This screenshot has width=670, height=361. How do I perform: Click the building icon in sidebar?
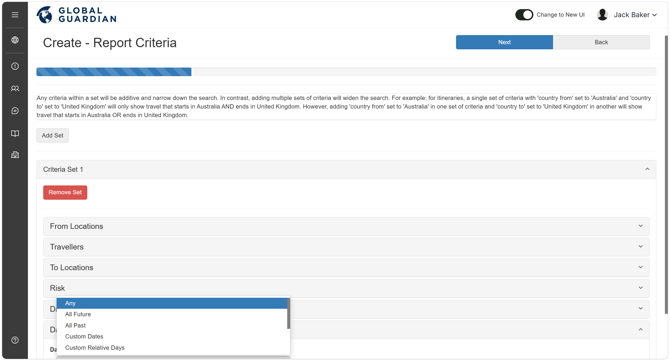click(15, 155)
